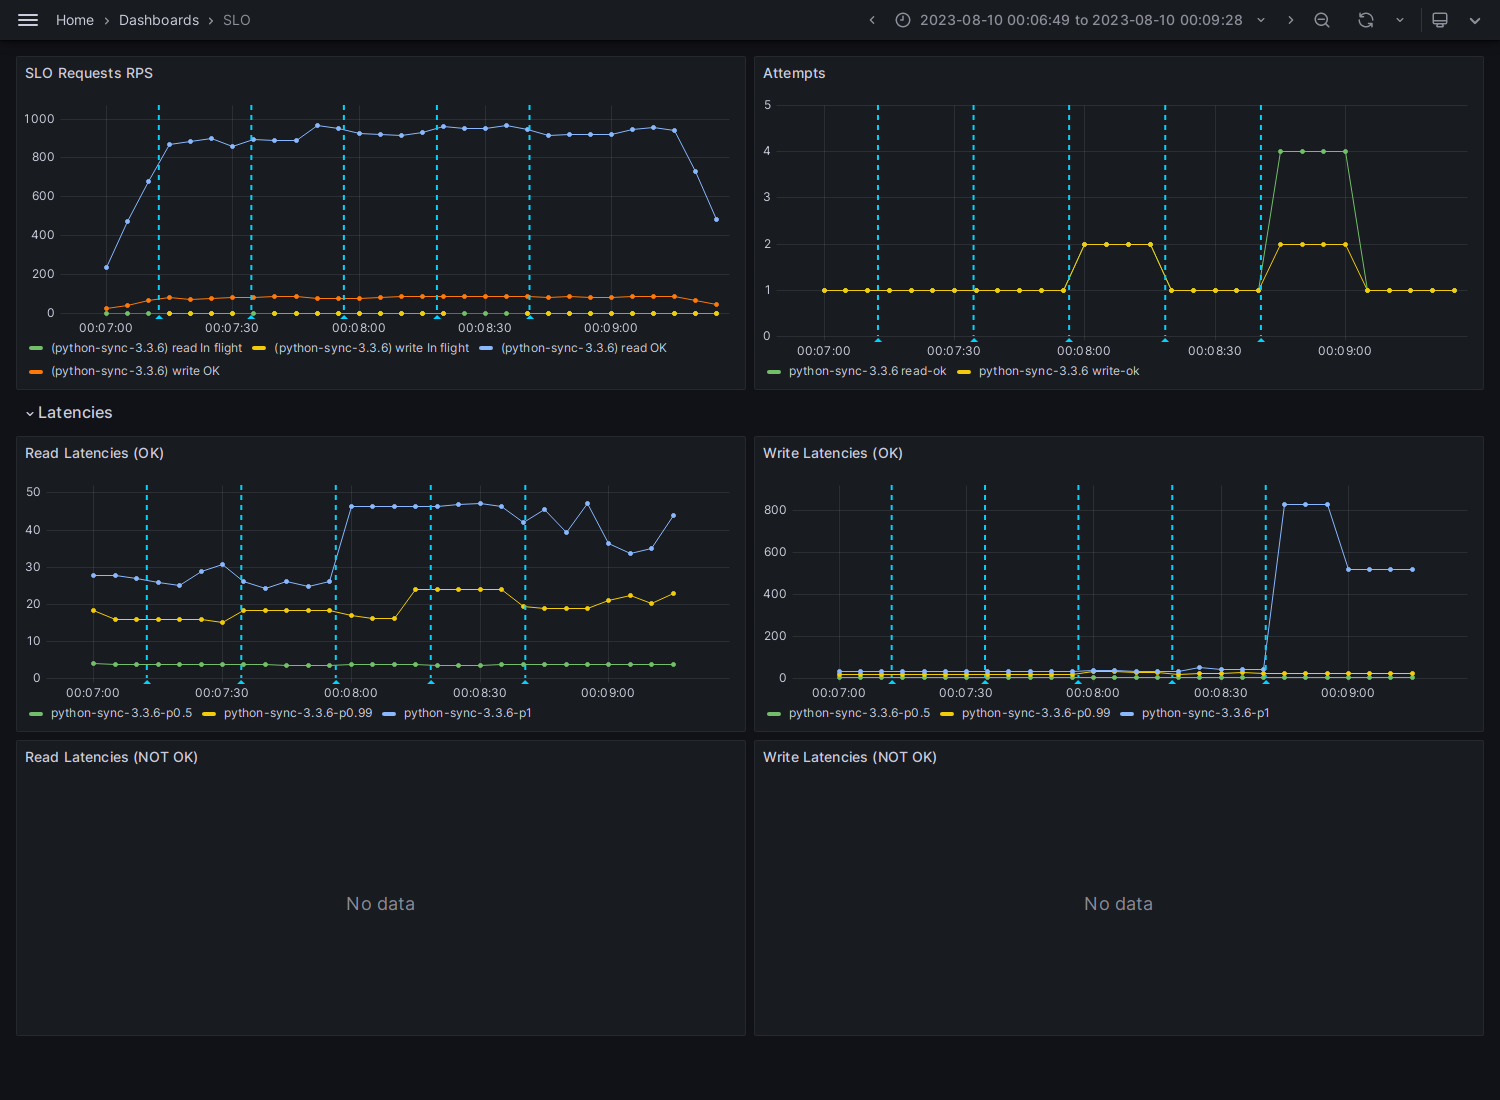Viewport: 1500px width, 1100px height.
Task: Click the 800 y-axis label in Write Latencies
Action: pyautogui.click(x=775, y=510)
